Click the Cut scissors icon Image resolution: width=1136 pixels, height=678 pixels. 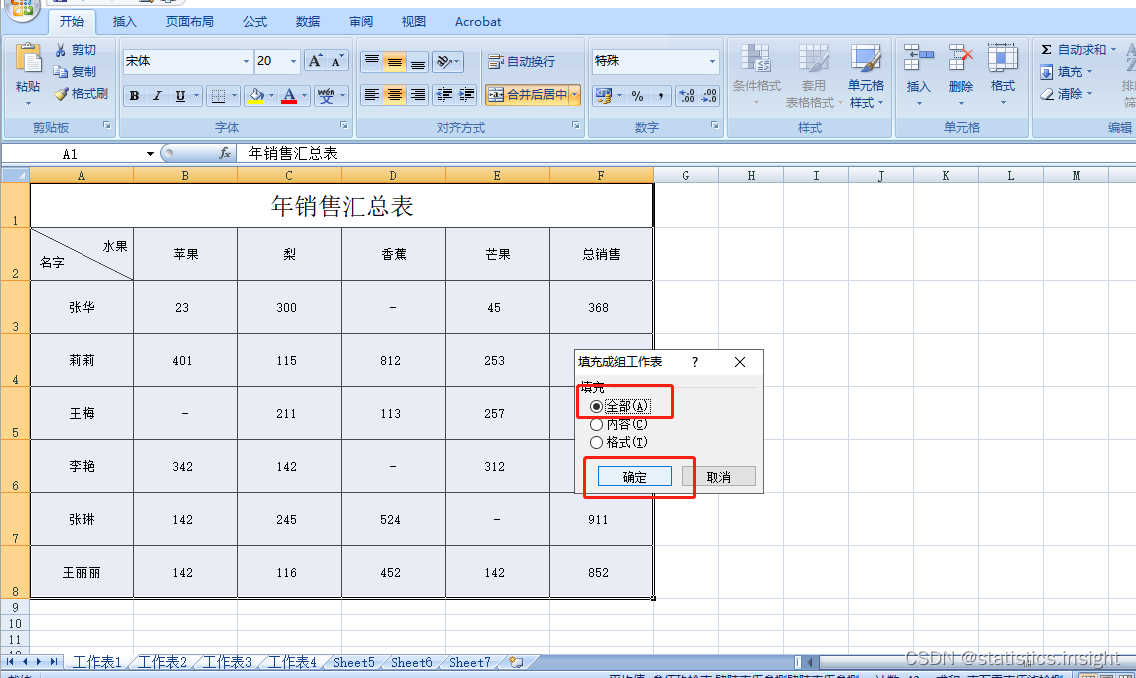point(61,49)
